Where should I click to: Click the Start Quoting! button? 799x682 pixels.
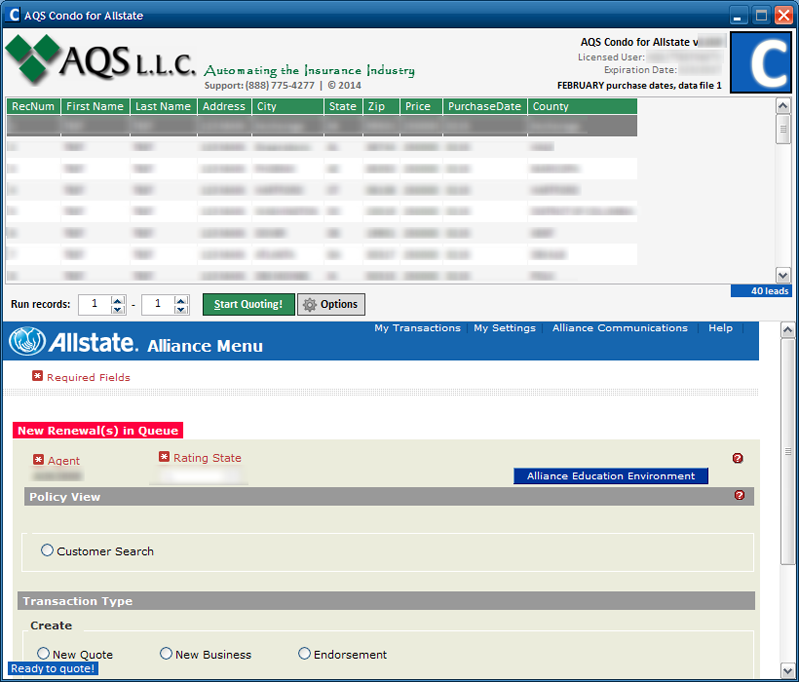[249, 304]
